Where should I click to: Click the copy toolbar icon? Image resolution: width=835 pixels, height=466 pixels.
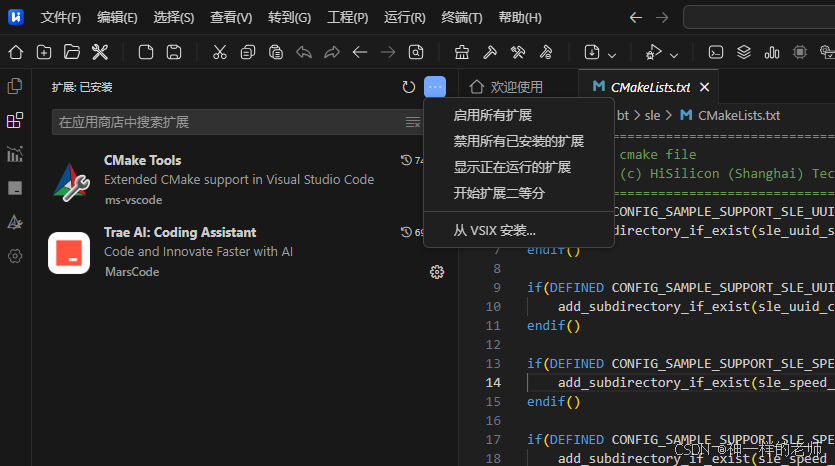coord(248,52)
